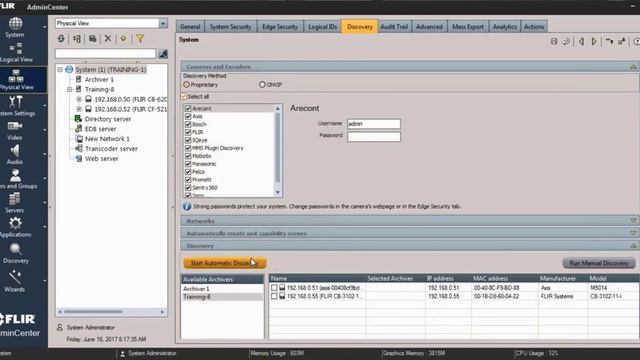Uncheck the Arecont manufacturer checkbox
Viewport: 640px width, 360px height.
pyautogui.click(x=188, y=109)
